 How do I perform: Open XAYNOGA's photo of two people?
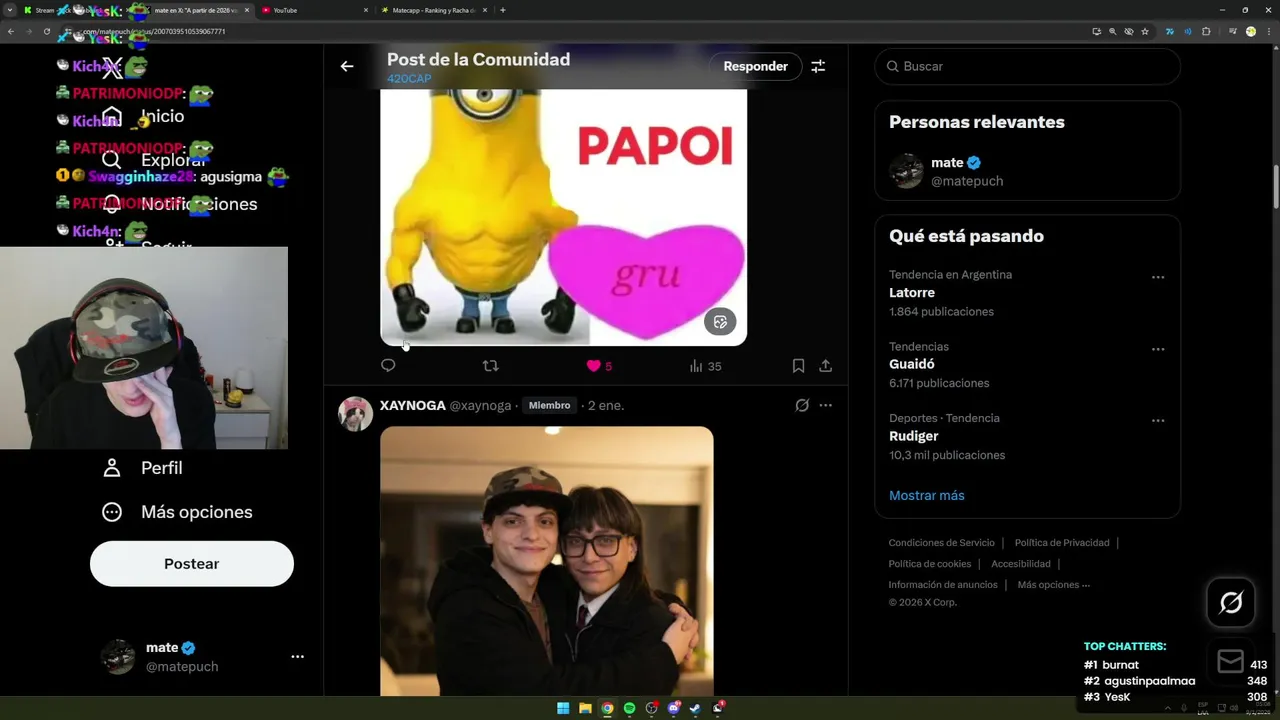pyautogui.click(x=547, y=561)
